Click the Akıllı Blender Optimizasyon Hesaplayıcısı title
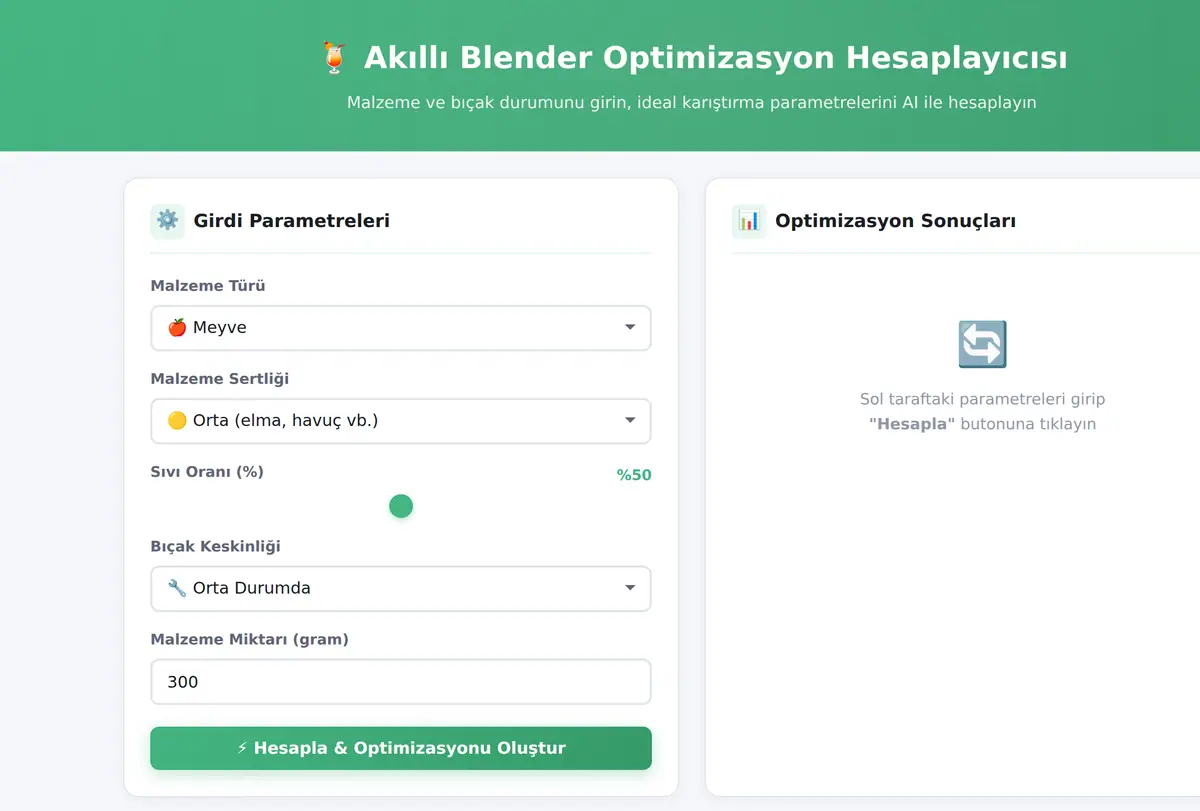This screenshot has height=811, width=1200. [715, 58]
